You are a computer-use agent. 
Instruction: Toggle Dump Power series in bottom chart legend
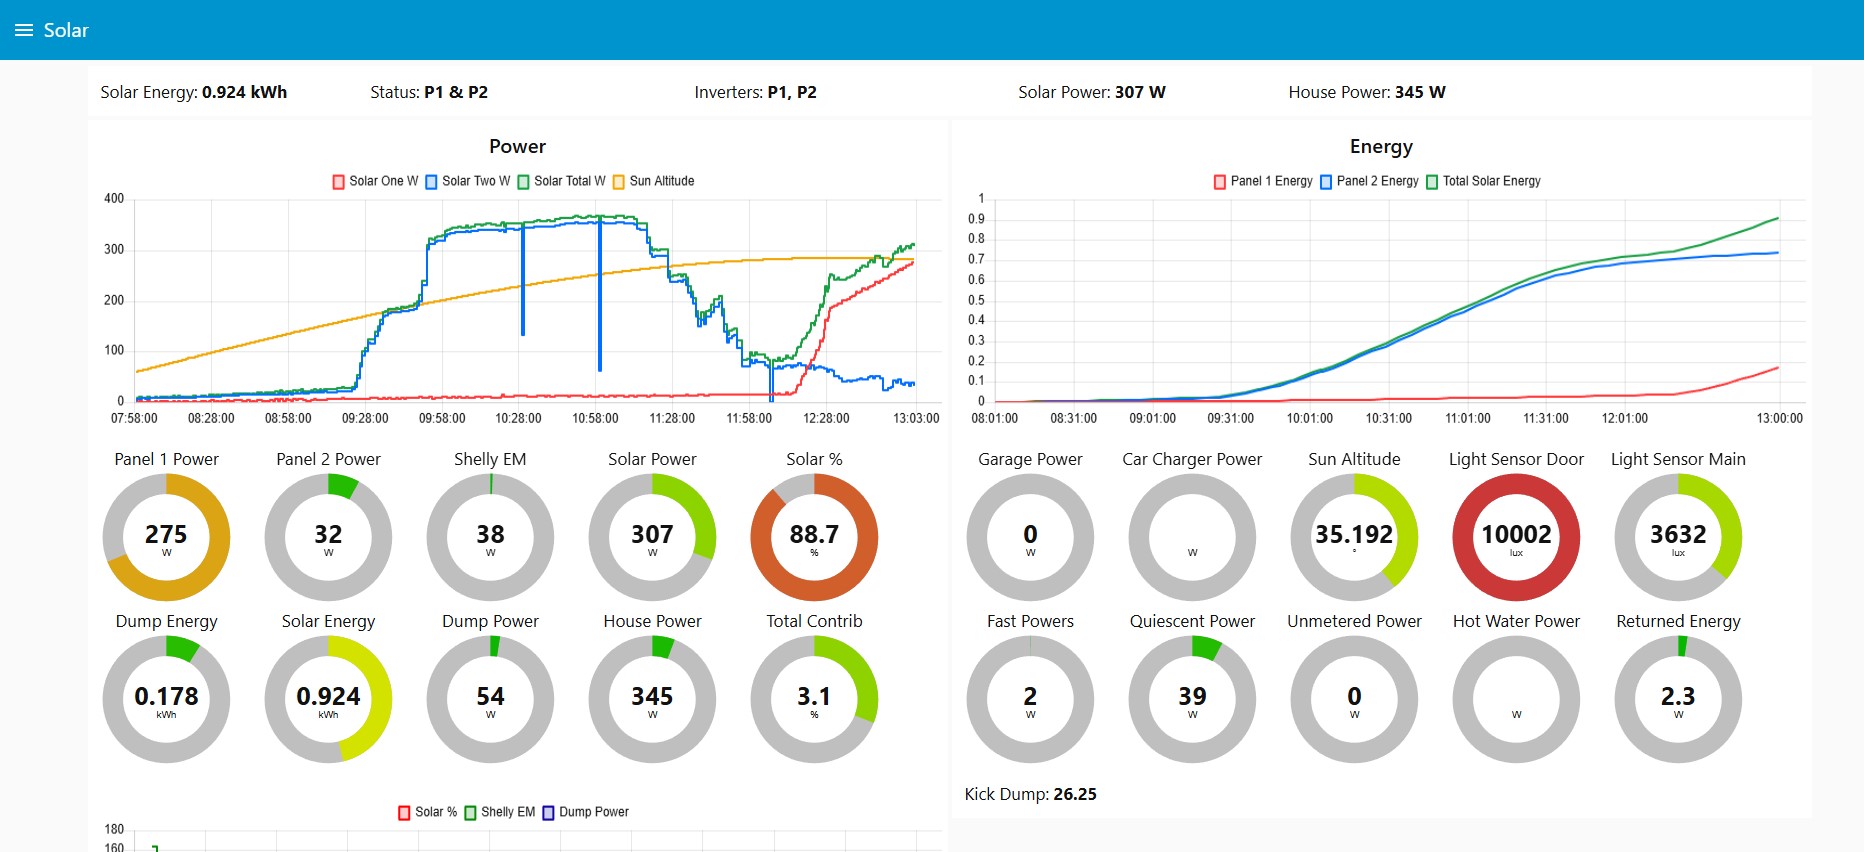586,812
